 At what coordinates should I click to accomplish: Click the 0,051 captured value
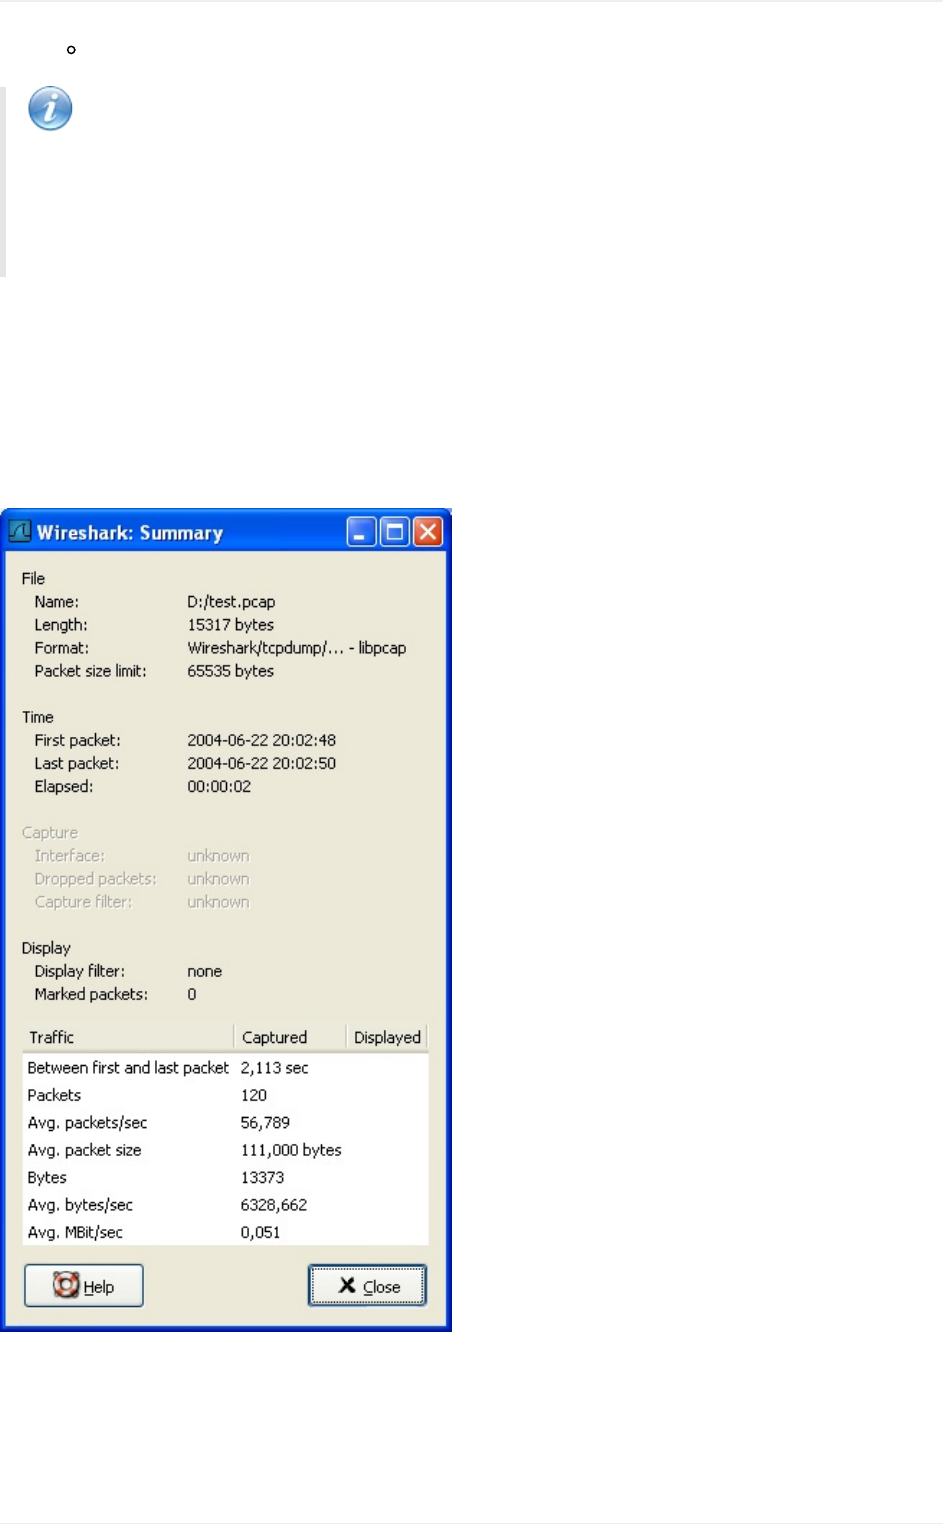click(260, 1232)
